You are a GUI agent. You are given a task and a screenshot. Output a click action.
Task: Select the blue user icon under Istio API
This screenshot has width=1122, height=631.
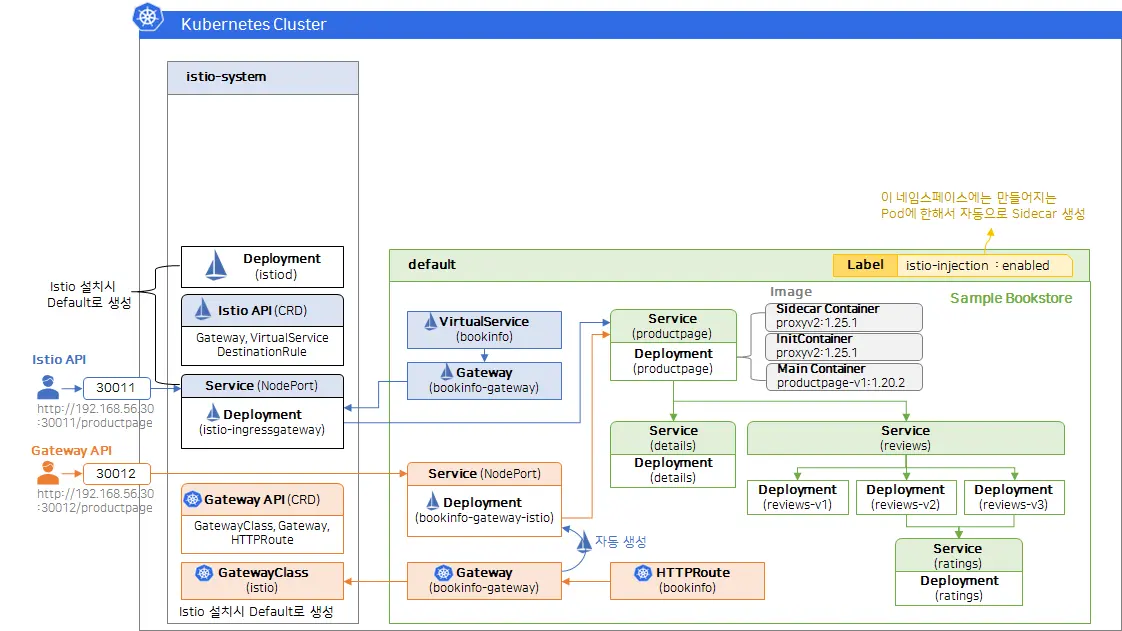pyautogui.click(x=48, y=387)
